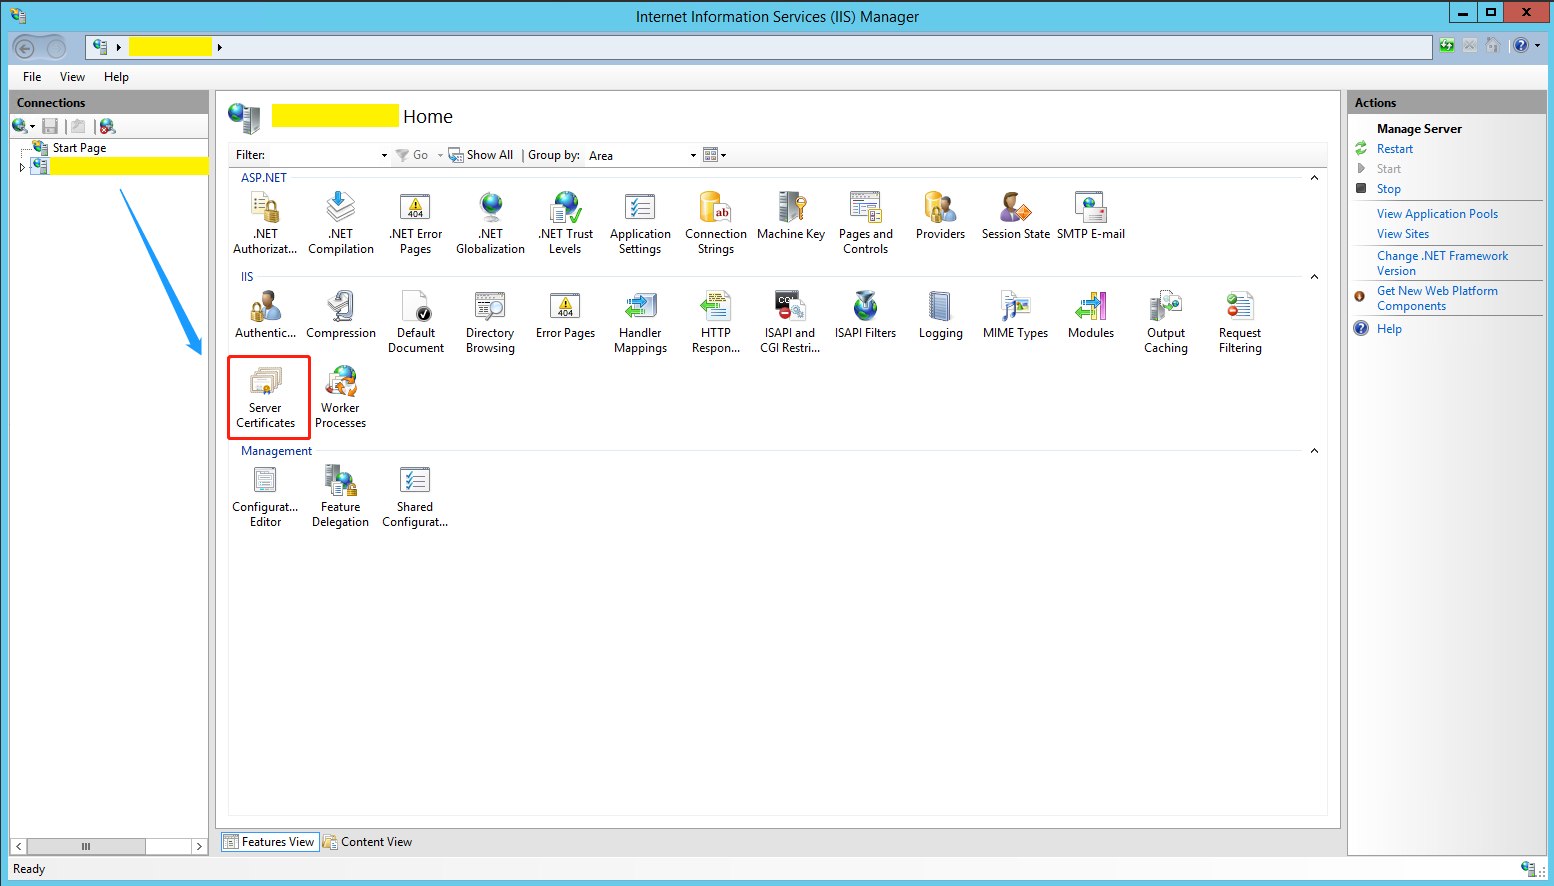Open the Output Caching feature
Image resolution: width=1554 pixels, height=886 pixels.
coord(1166,322)
